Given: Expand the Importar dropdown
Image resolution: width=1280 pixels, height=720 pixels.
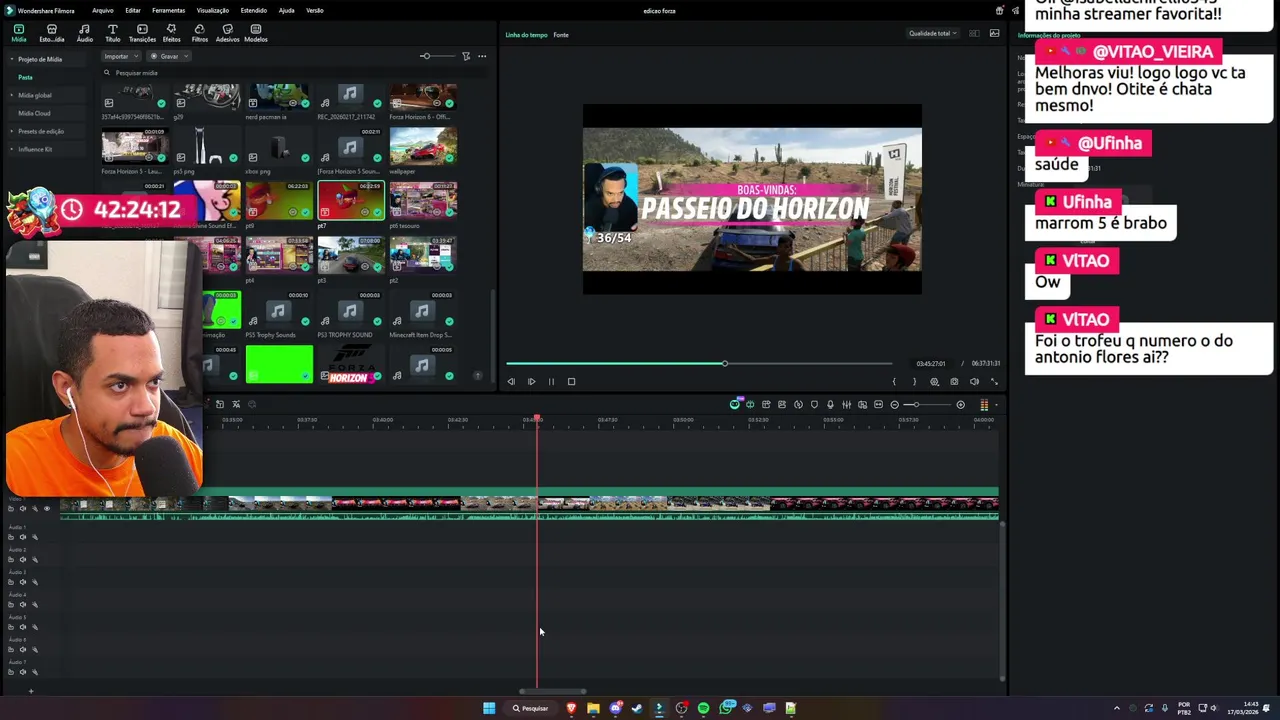Looking at the screenshot, I should pos(120,56).
